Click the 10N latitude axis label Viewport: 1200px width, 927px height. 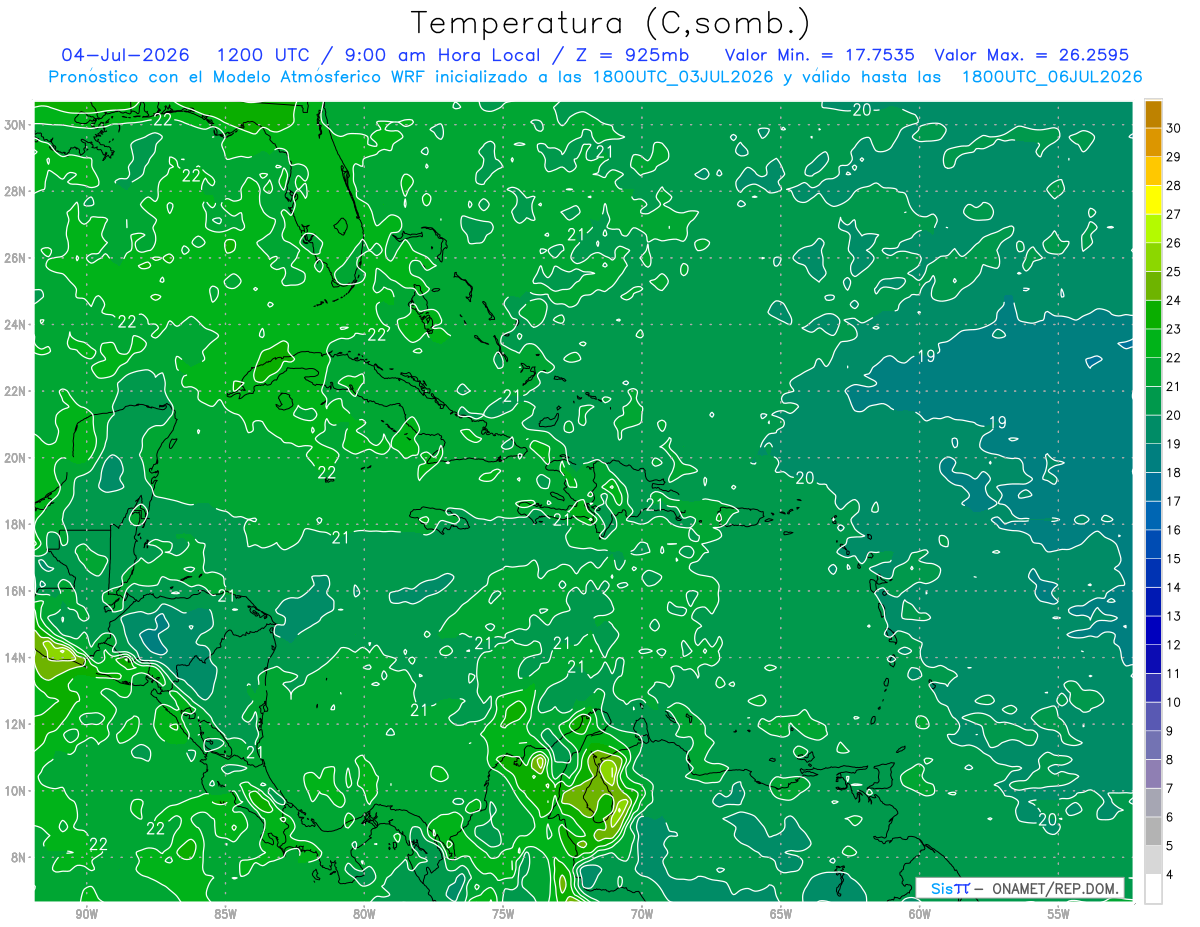16,790
